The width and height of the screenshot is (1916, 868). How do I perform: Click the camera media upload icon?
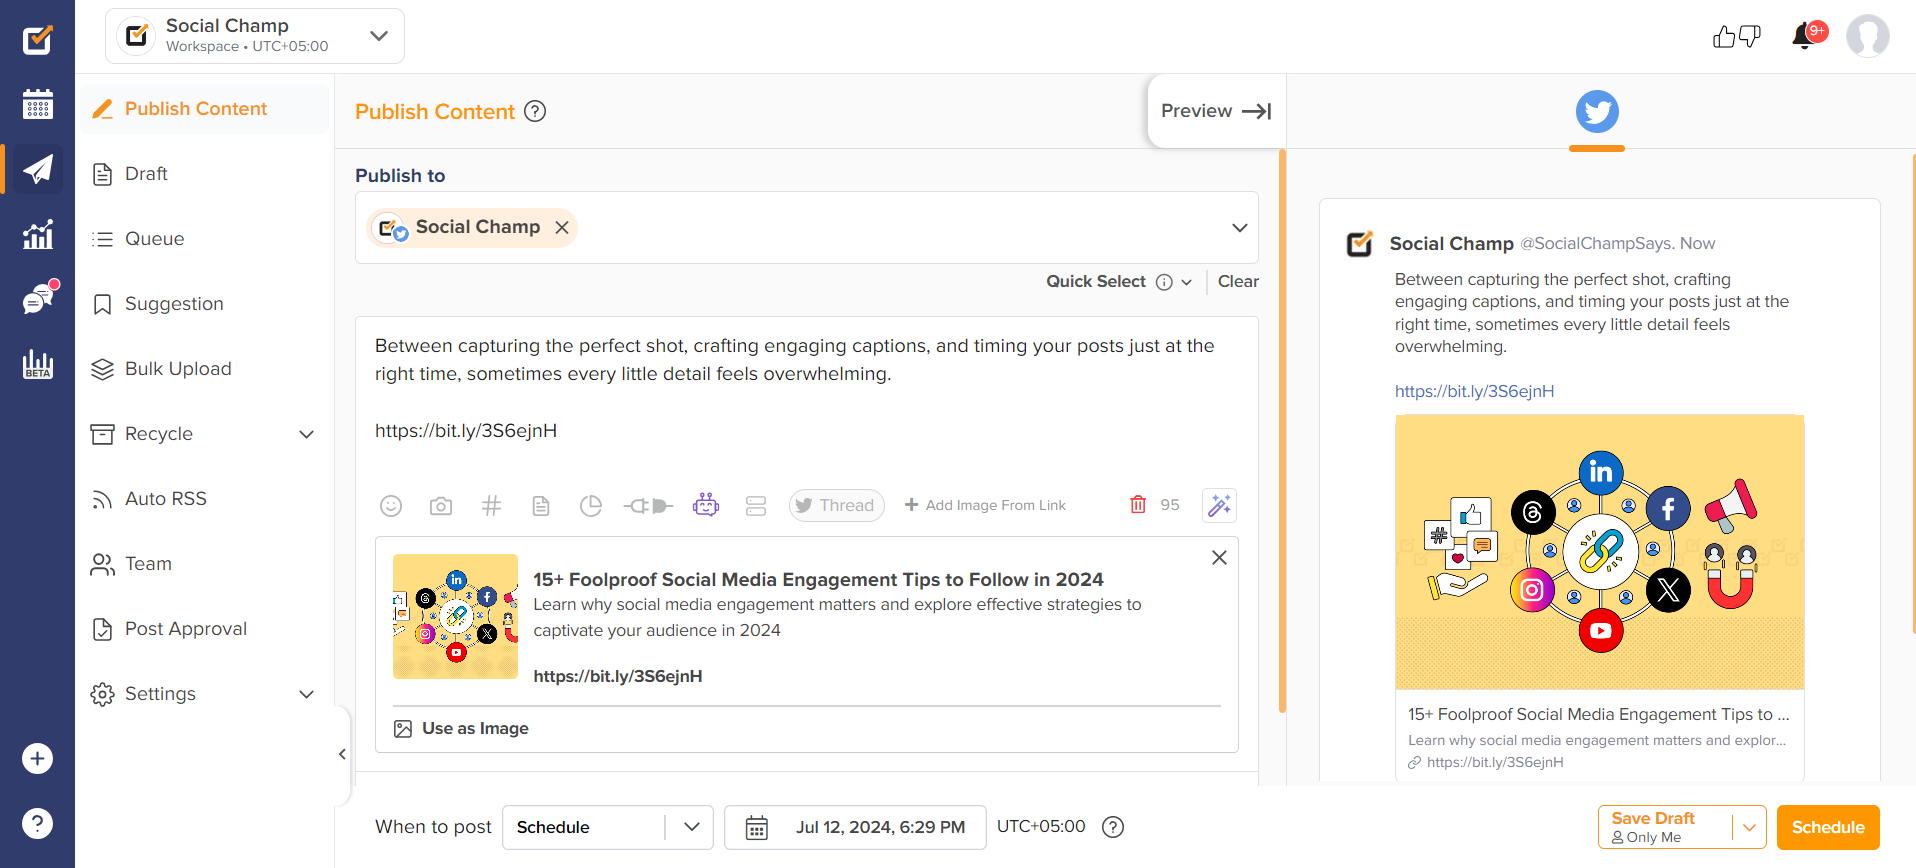(441, 506)
